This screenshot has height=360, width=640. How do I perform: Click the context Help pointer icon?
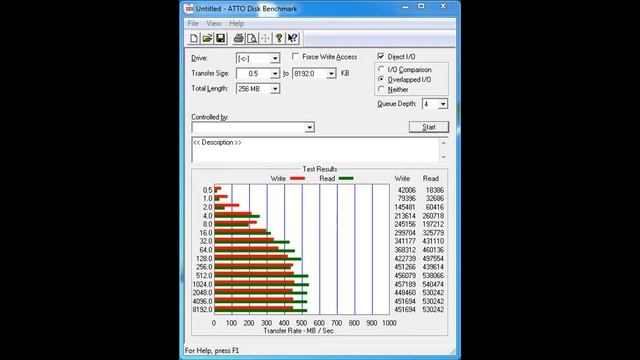click(x=292, y=38)
